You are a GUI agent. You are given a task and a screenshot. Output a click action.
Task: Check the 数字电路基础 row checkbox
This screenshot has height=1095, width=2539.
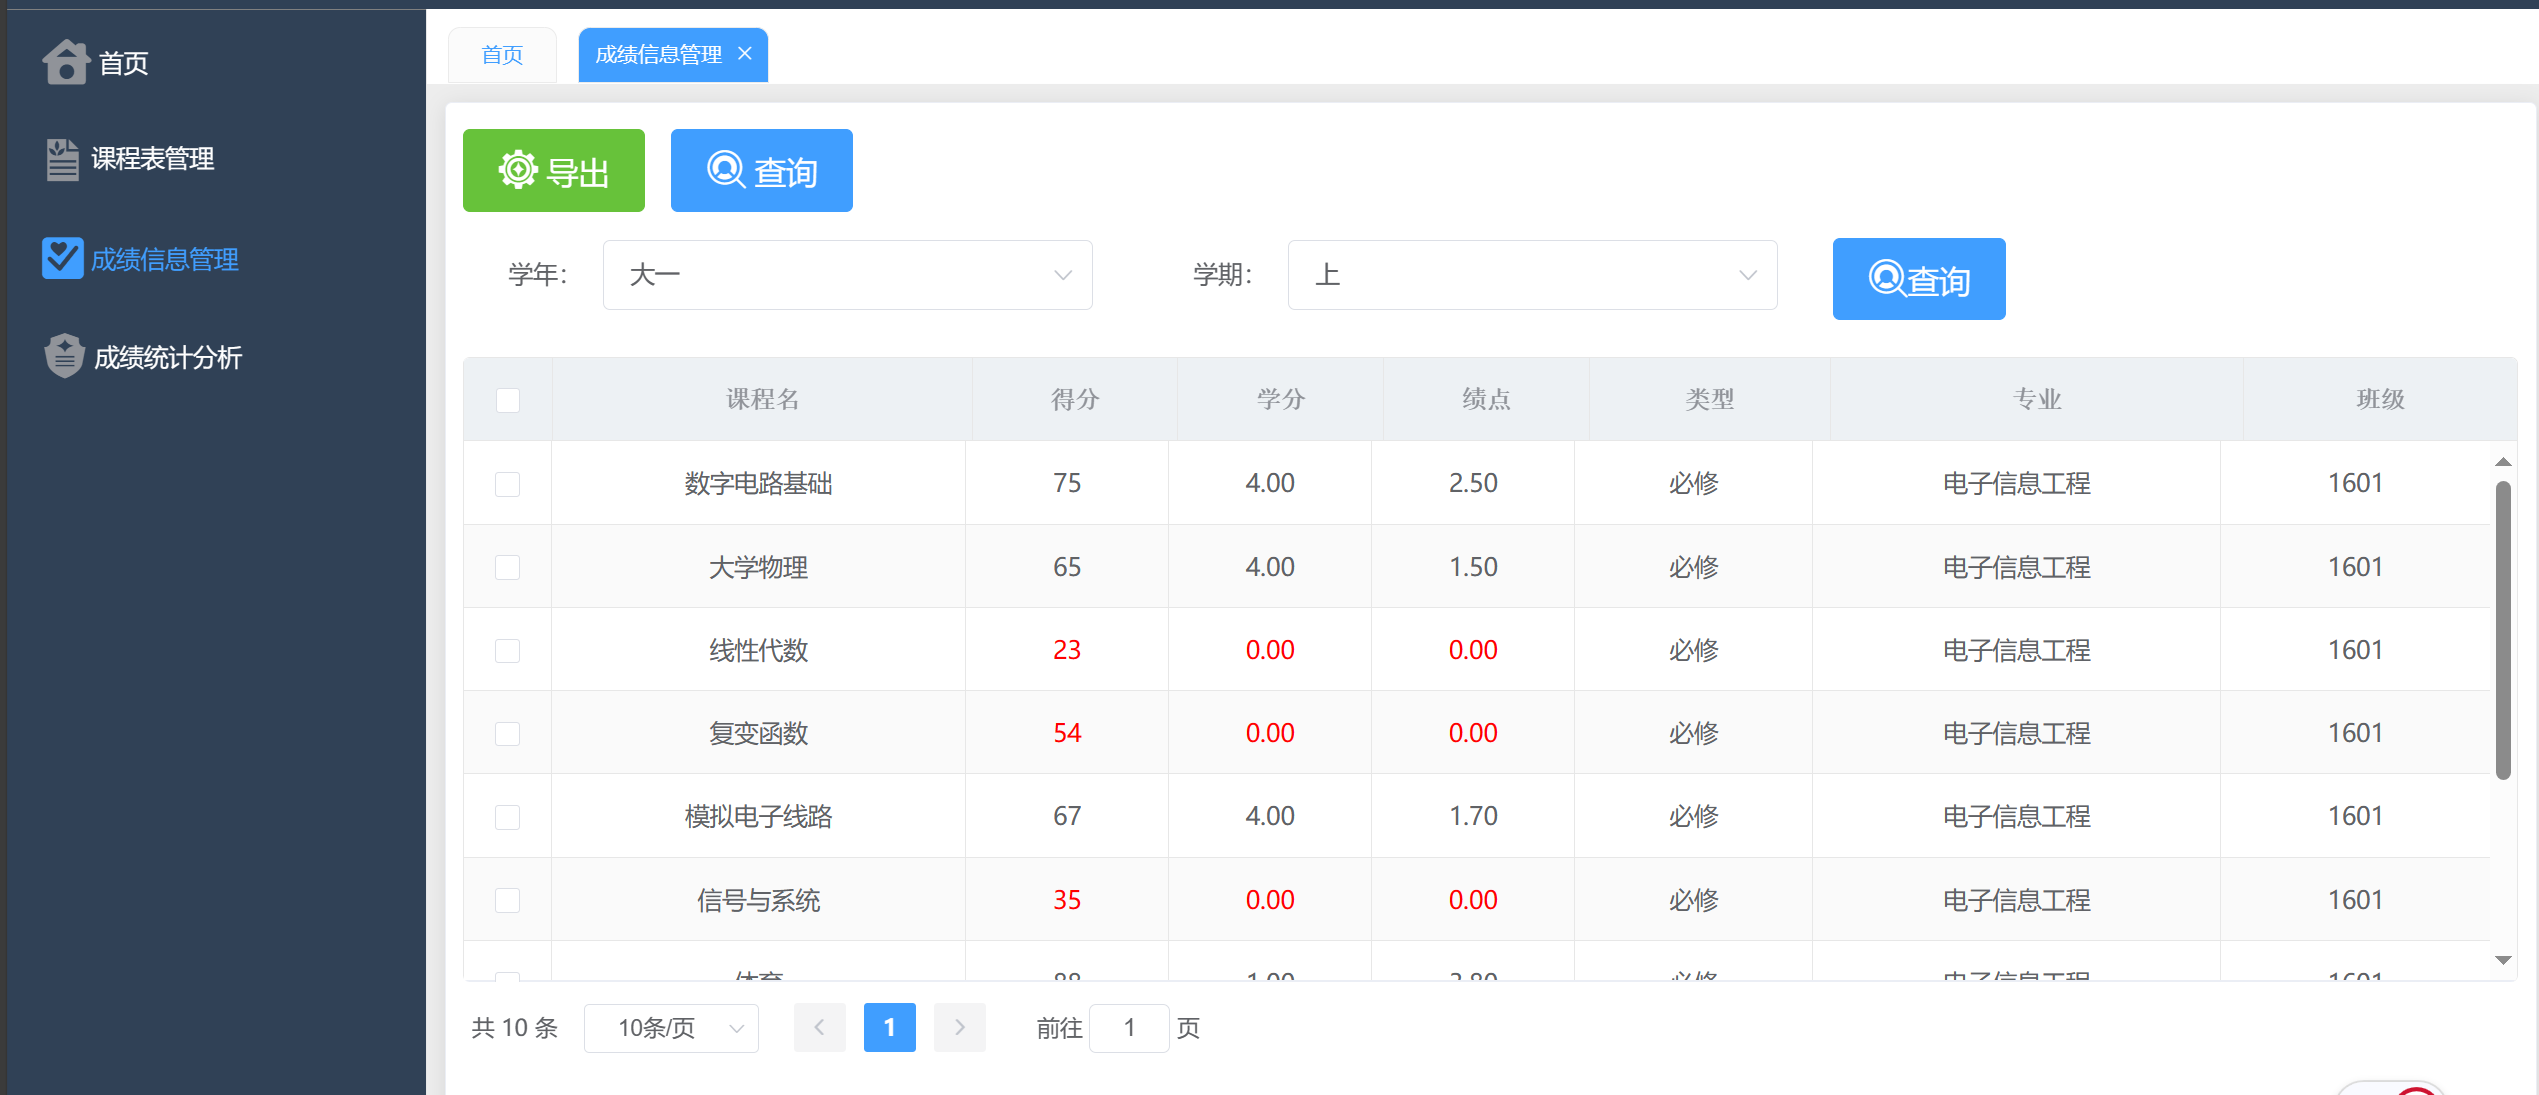[508, 484]
